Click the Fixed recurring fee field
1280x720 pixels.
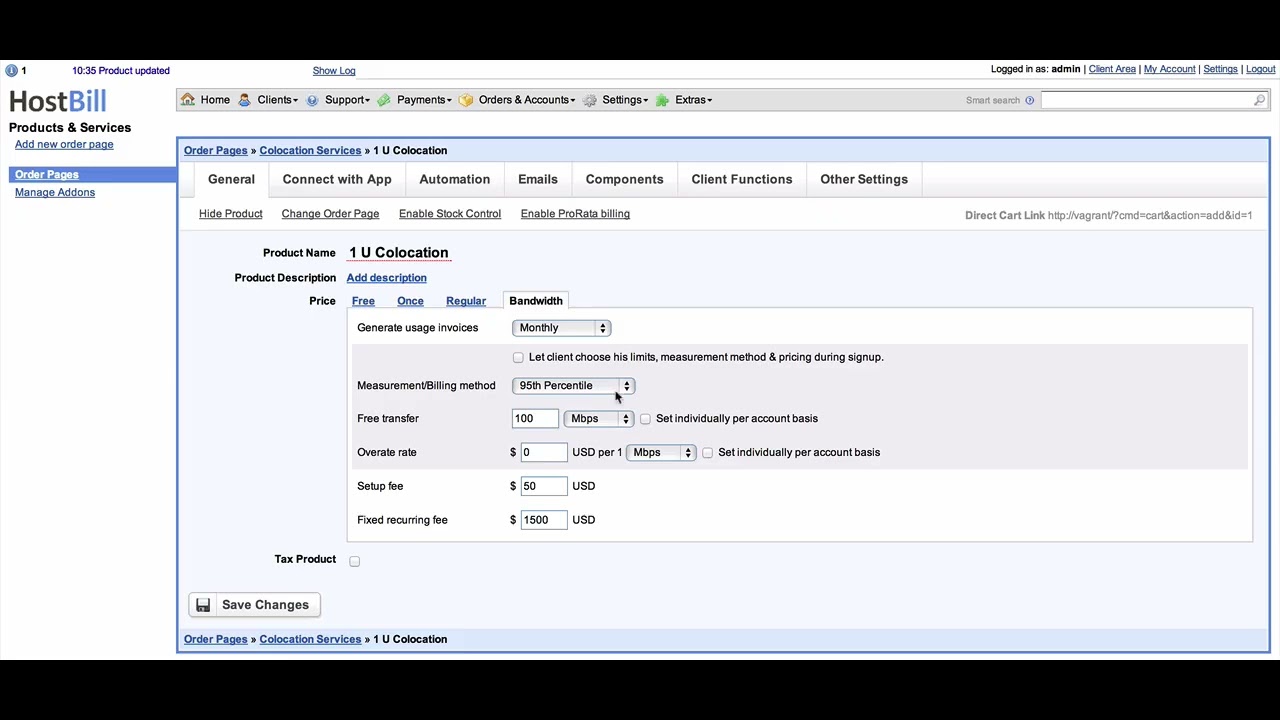544,521
